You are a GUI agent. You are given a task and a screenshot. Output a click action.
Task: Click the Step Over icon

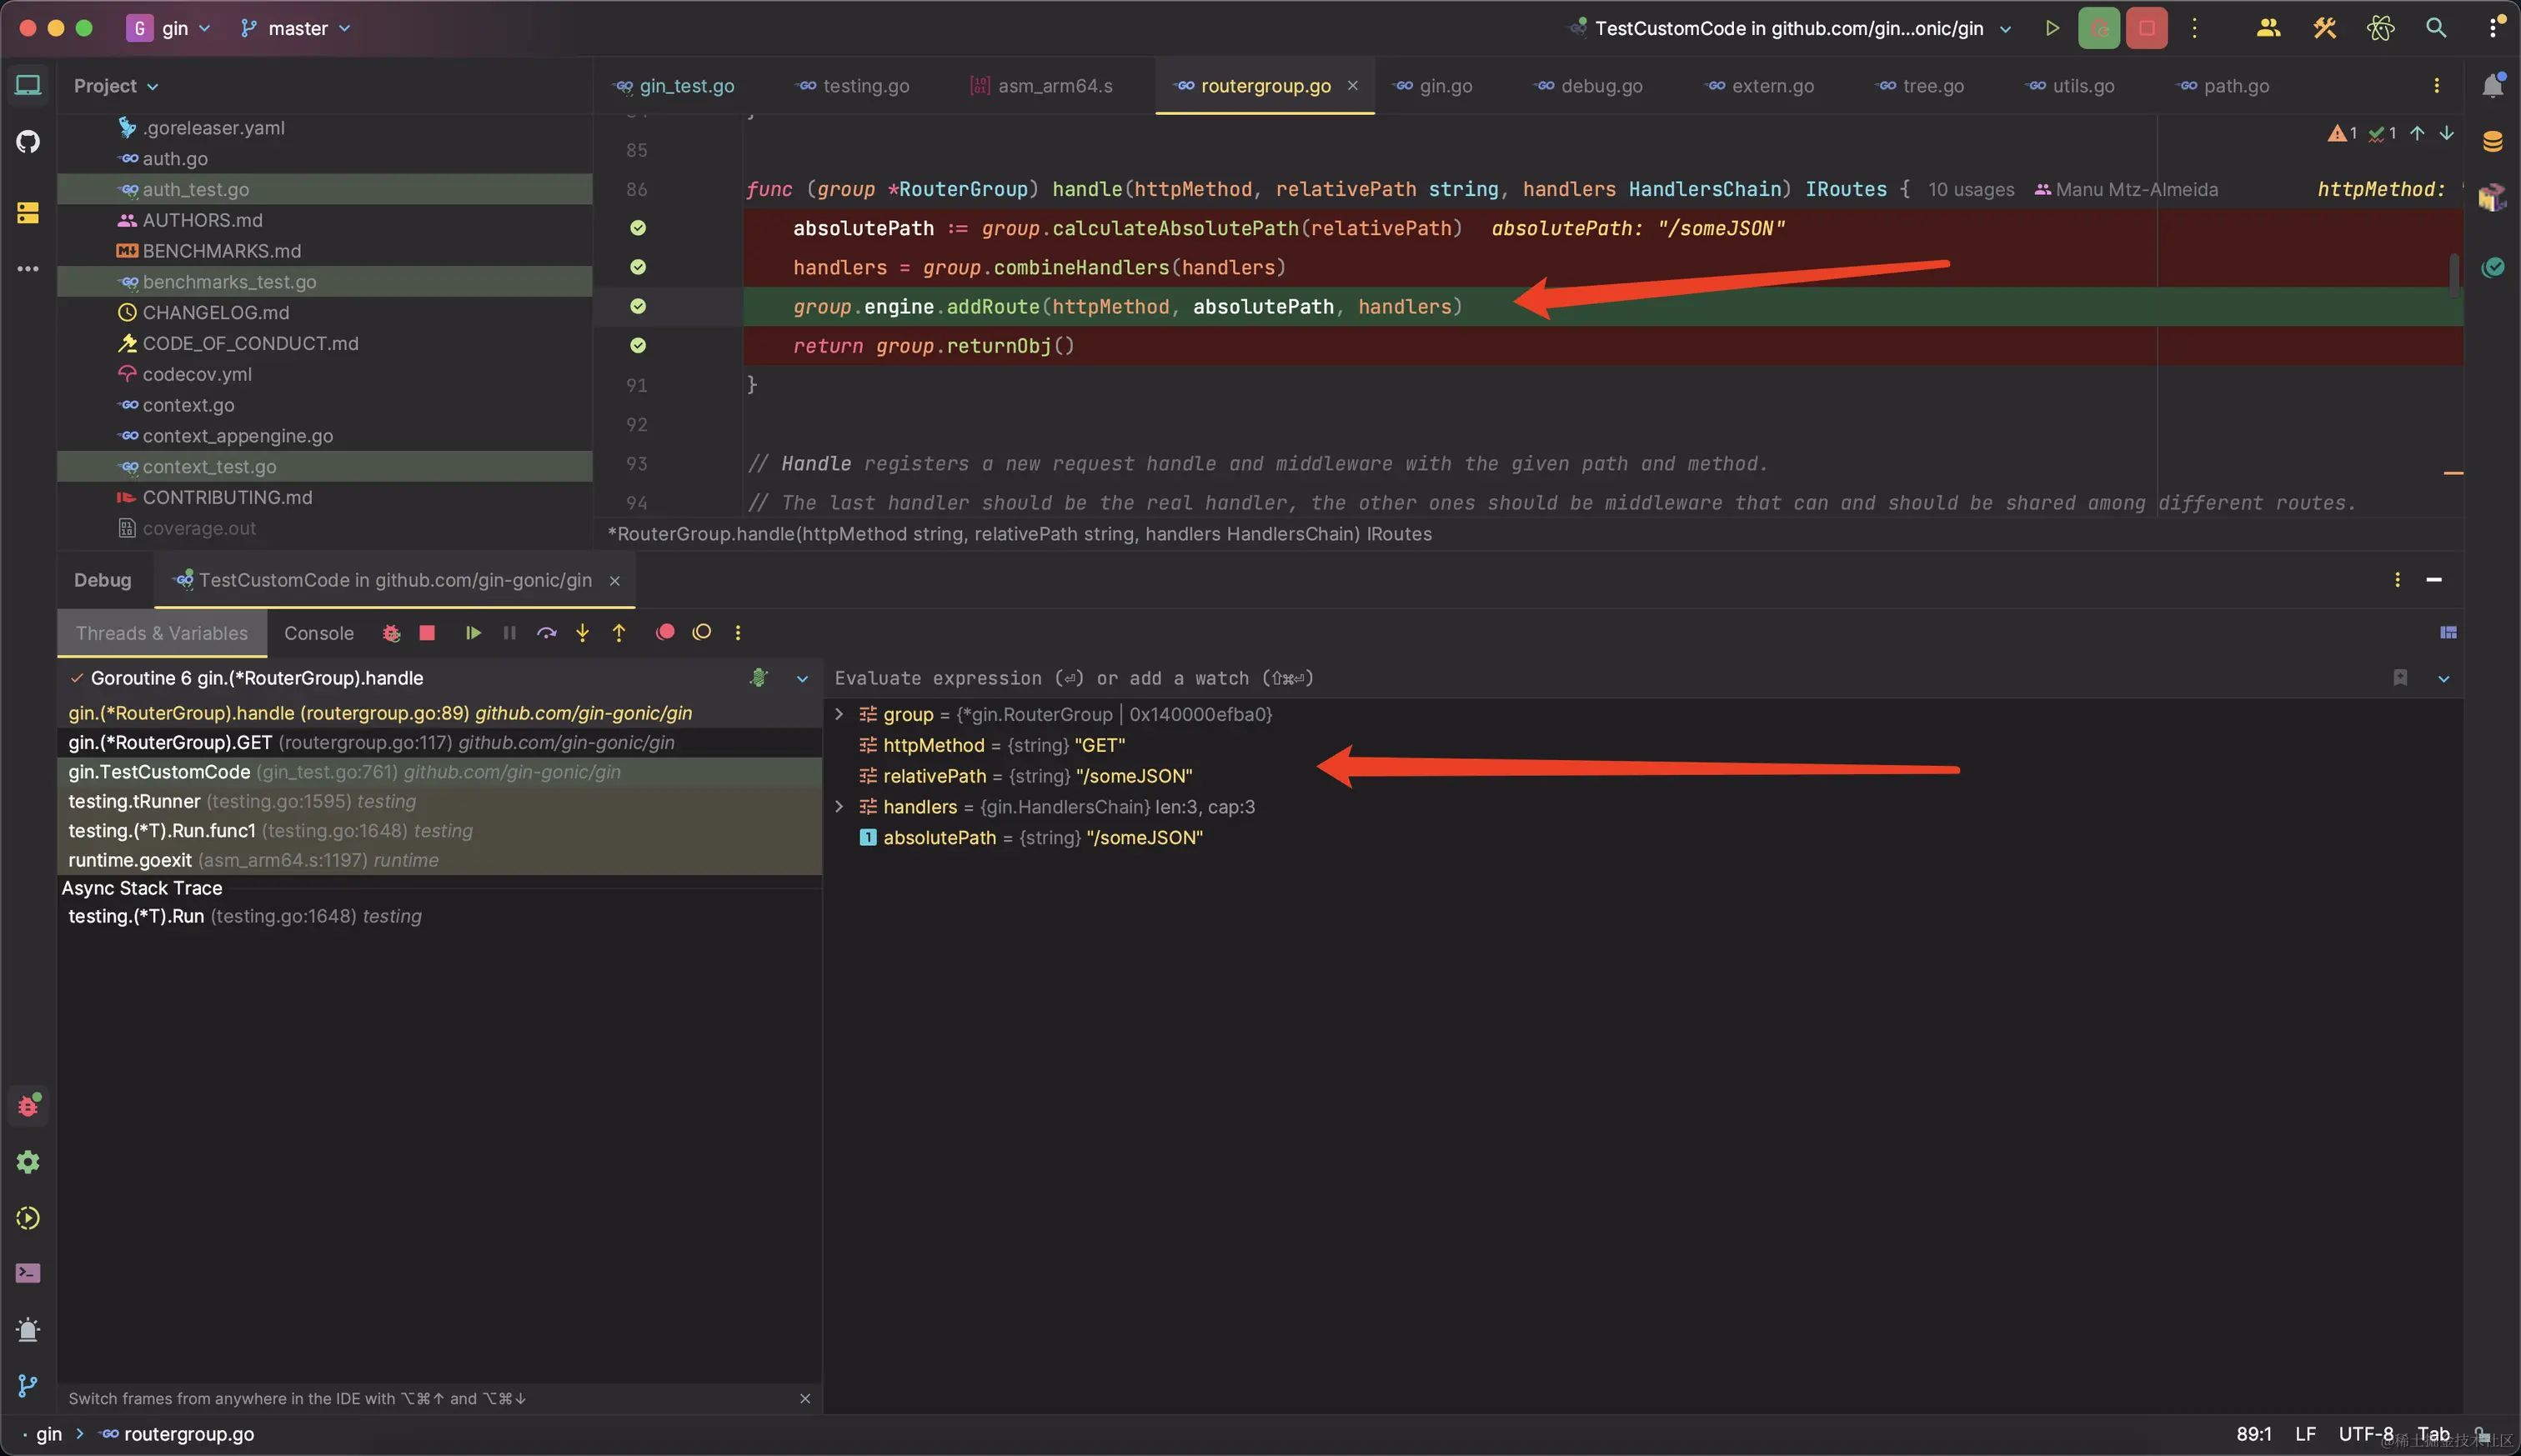(546, 633)
